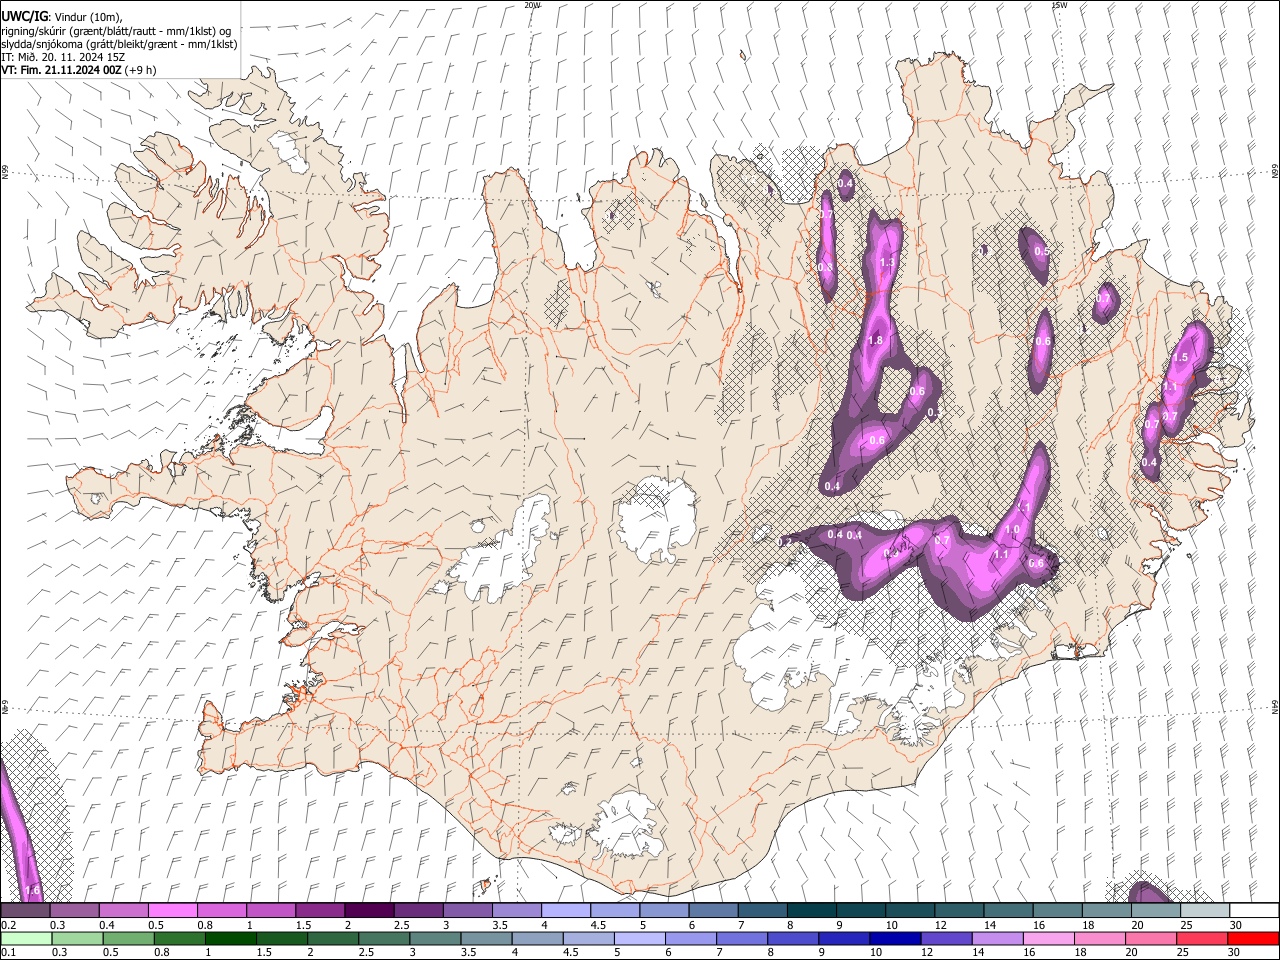
Task: Click the bright red 30 mm rain swatch
Action: 1254,939
